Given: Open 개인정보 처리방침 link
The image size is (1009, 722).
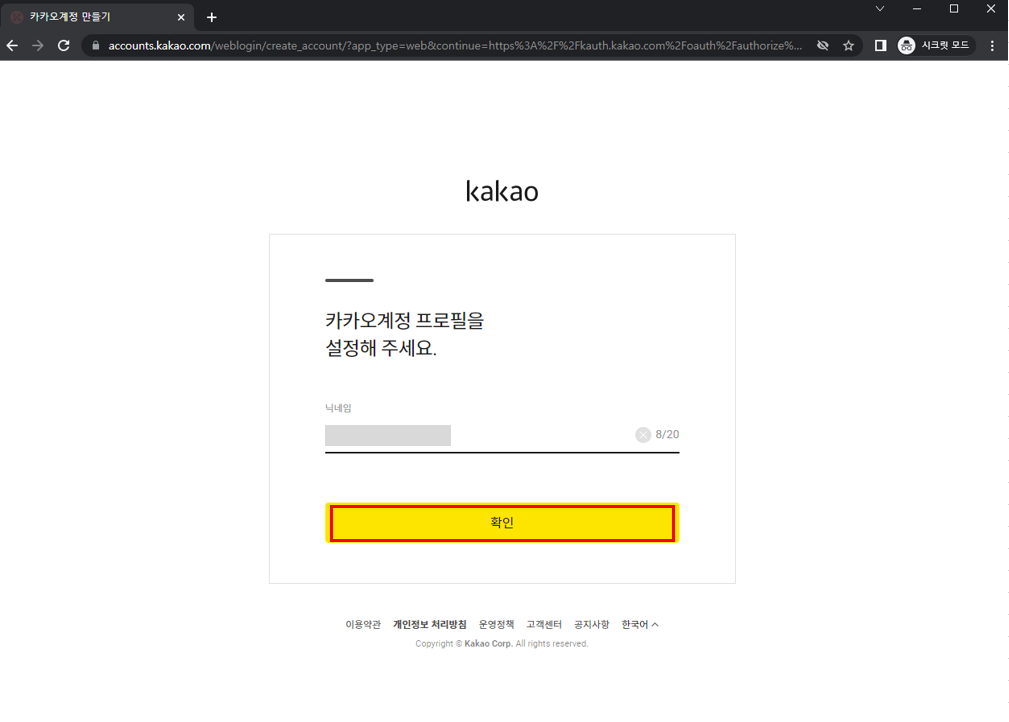Looking at the screenshot, I should (x=430, y=625).
